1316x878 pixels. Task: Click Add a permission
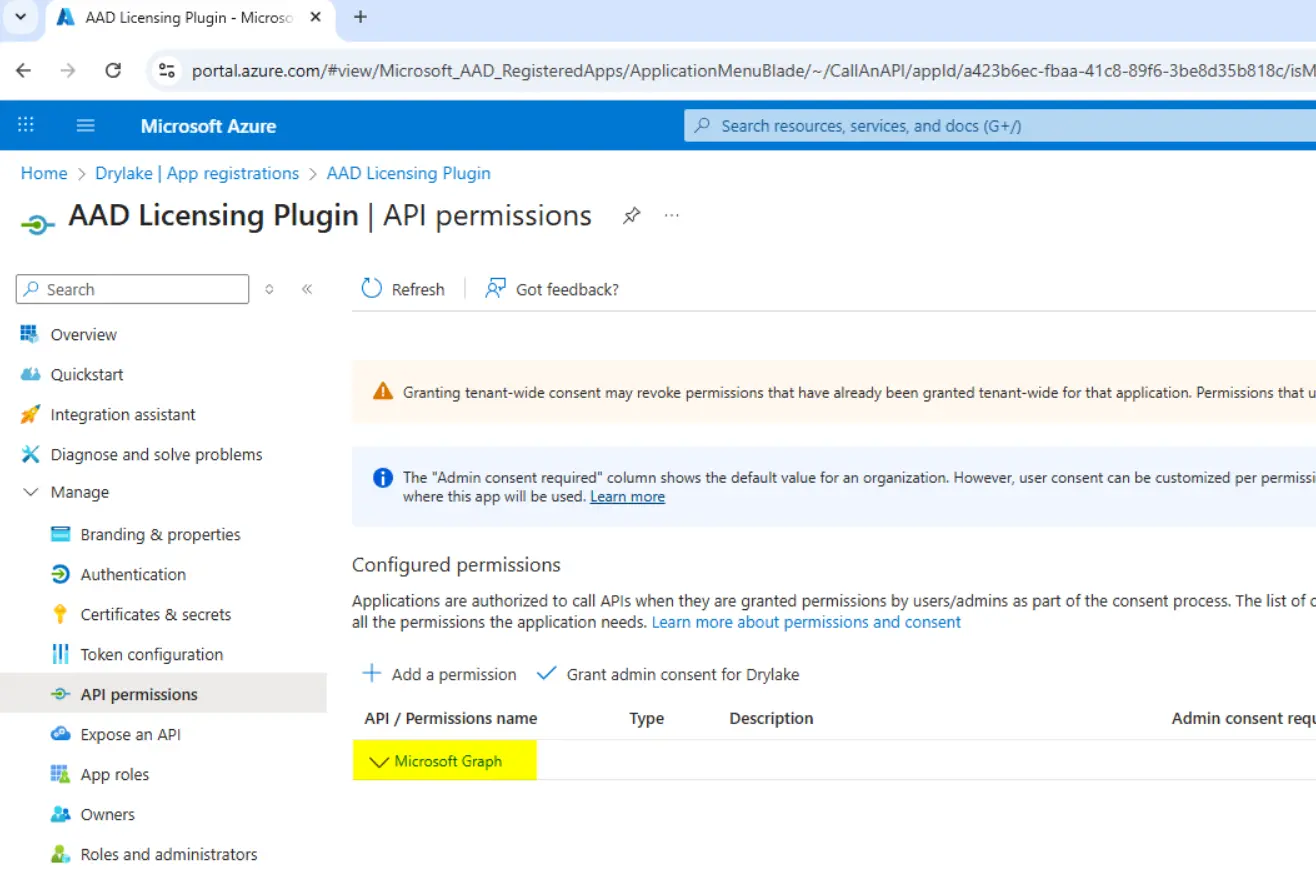point(439,674)
